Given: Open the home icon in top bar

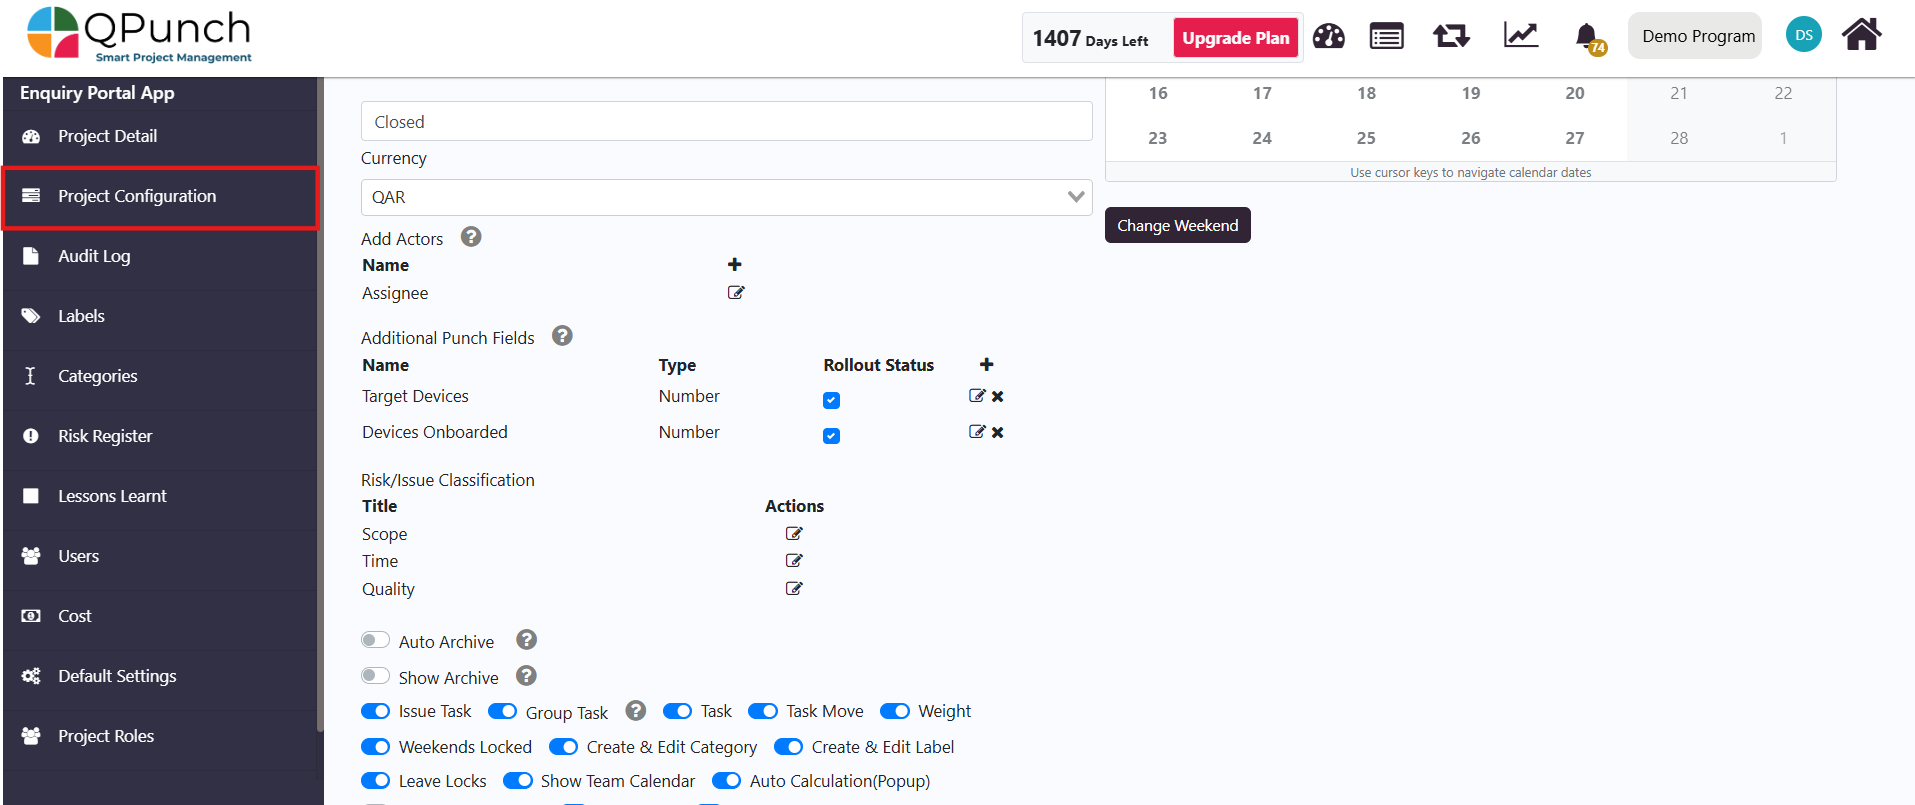Looking at the screenshot, I should coord(1861,35).
